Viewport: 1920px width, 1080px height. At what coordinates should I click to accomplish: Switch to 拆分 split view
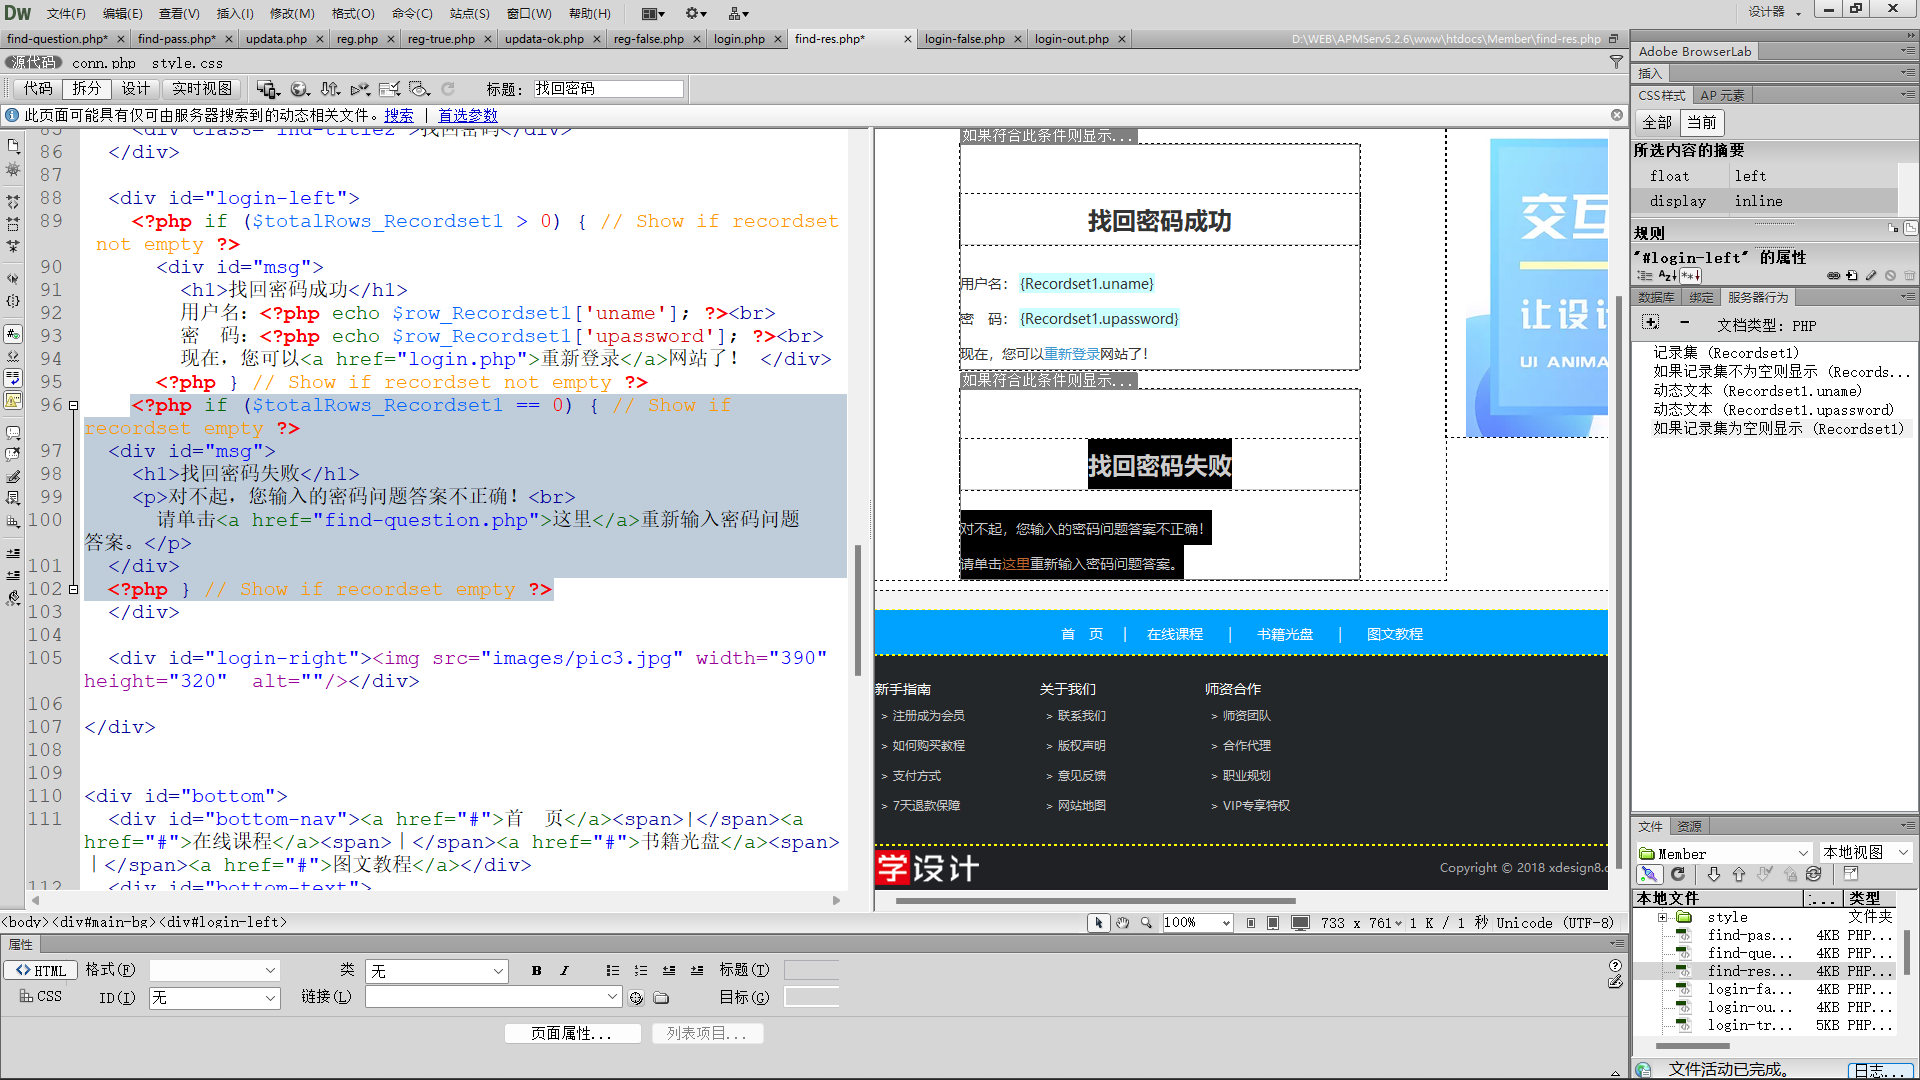(x=86, y=89)
